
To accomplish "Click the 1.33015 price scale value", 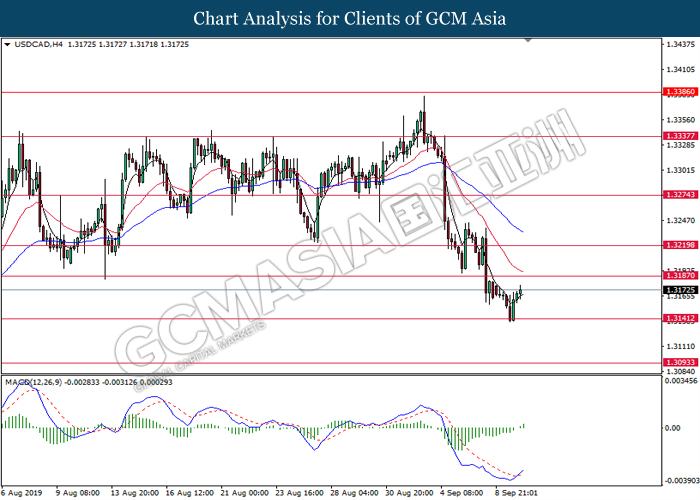I will 681,171.
